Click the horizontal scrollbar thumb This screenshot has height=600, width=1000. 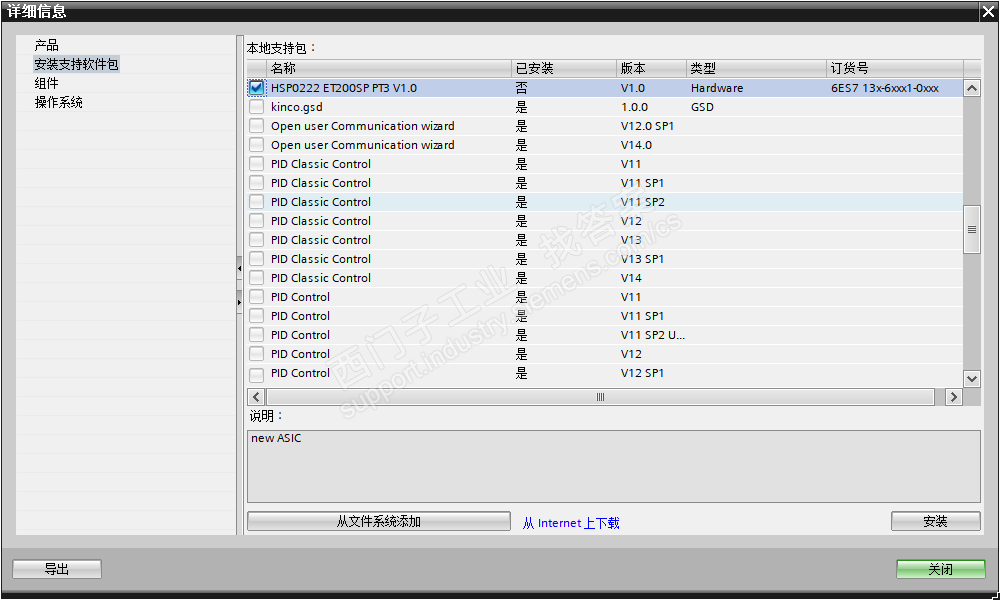tap(600, 397)
